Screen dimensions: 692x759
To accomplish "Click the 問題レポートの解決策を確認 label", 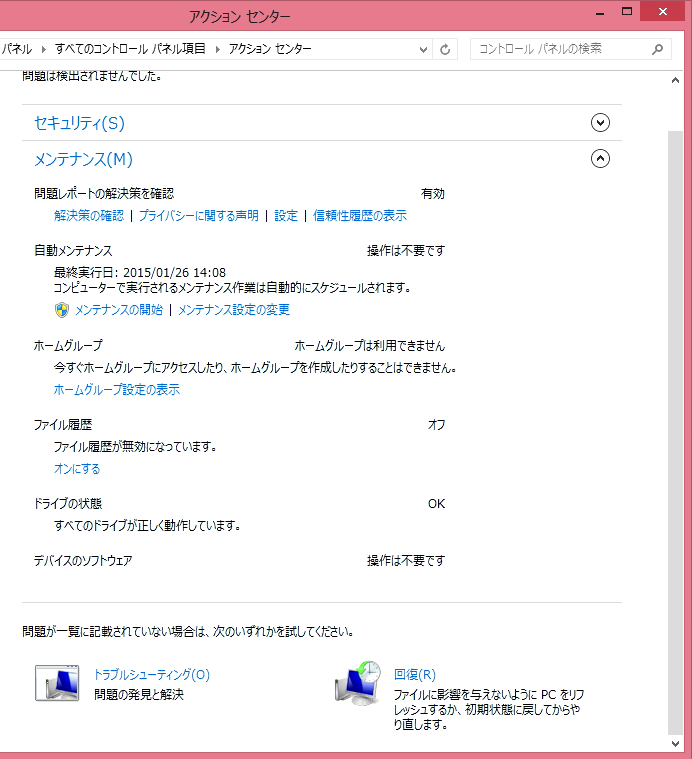I will (104, 194).
